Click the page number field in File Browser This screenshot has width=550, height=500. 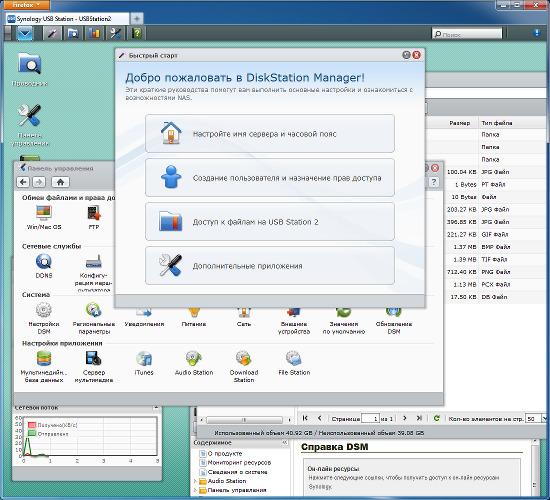[x=370, y=418]
